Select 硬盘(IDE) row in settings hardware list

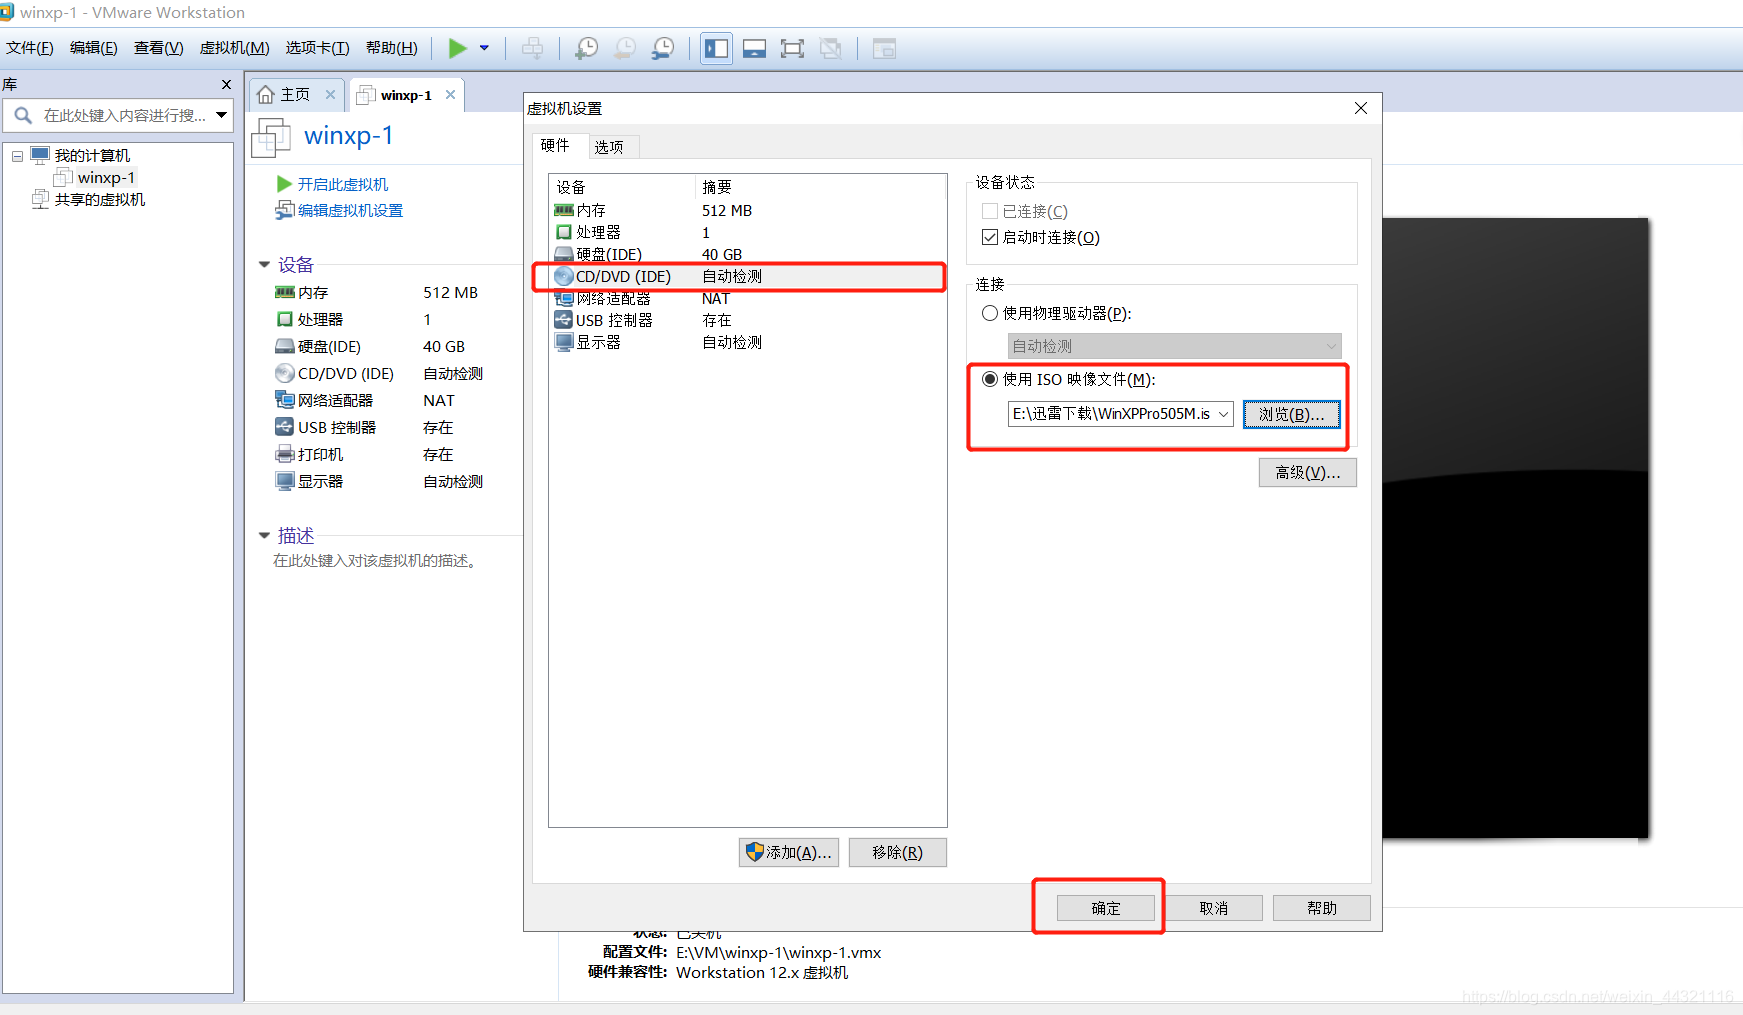tap(747, 255)
